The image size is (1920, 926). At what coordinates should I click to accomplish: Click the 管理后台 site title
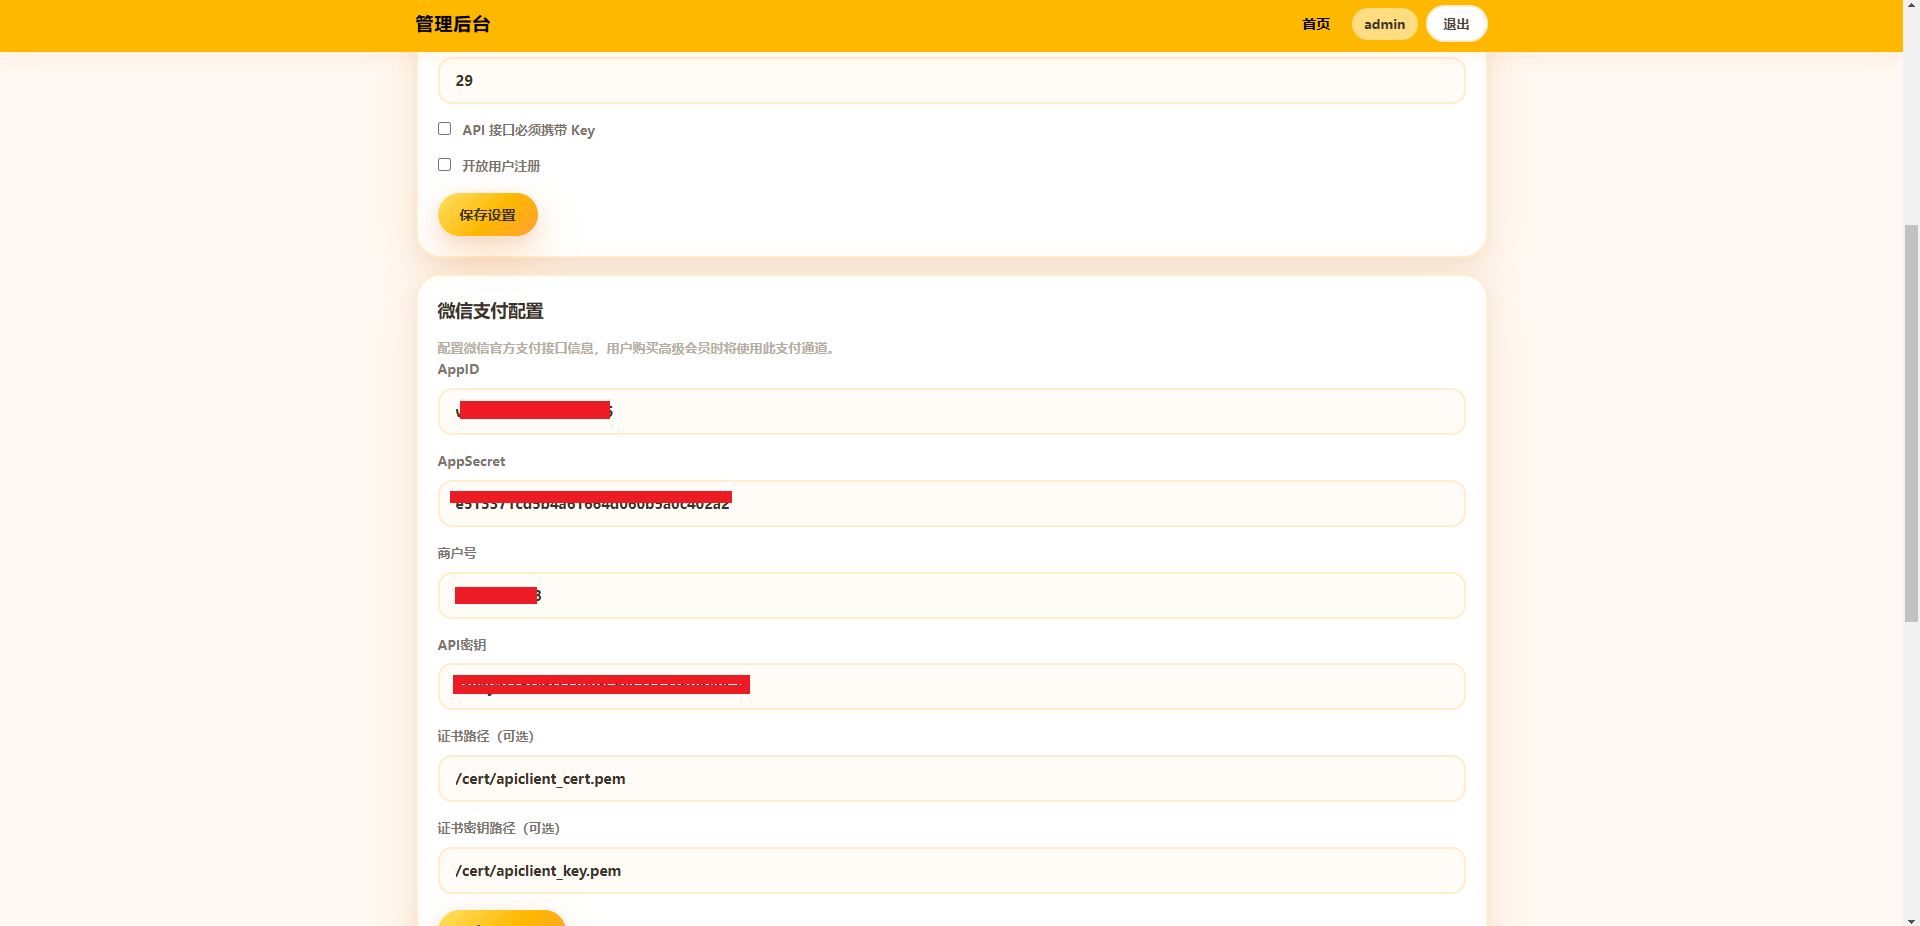pyautogui.click(x=452, y=24)
